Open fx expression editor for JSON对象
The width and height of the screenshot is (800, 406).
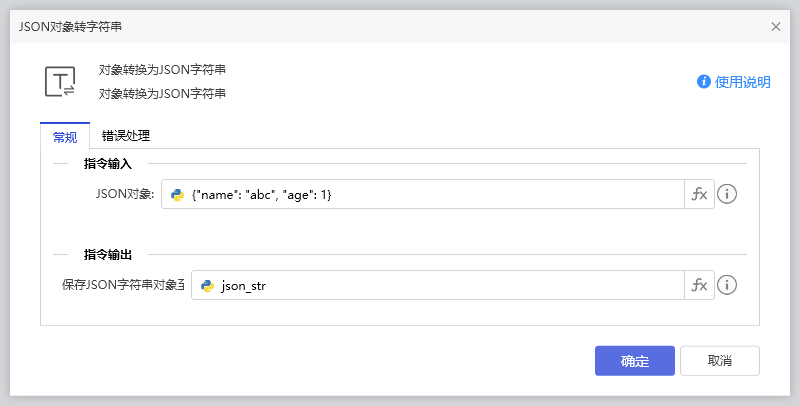(699, 195)
